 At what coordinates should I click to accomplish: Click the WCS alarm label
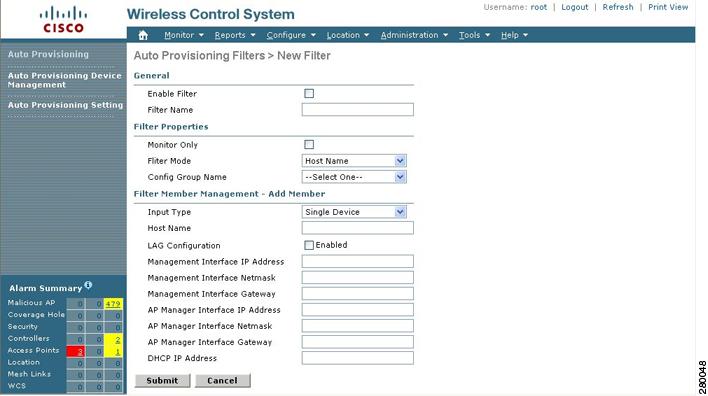pos(17,386)
